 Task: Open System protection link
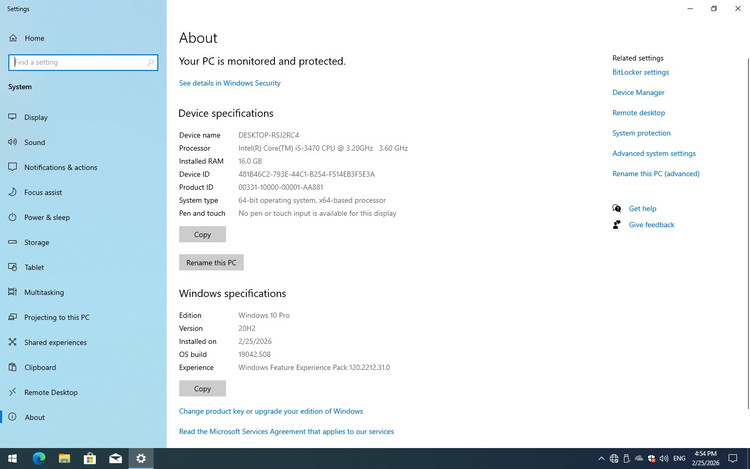[x=641, y=133]
